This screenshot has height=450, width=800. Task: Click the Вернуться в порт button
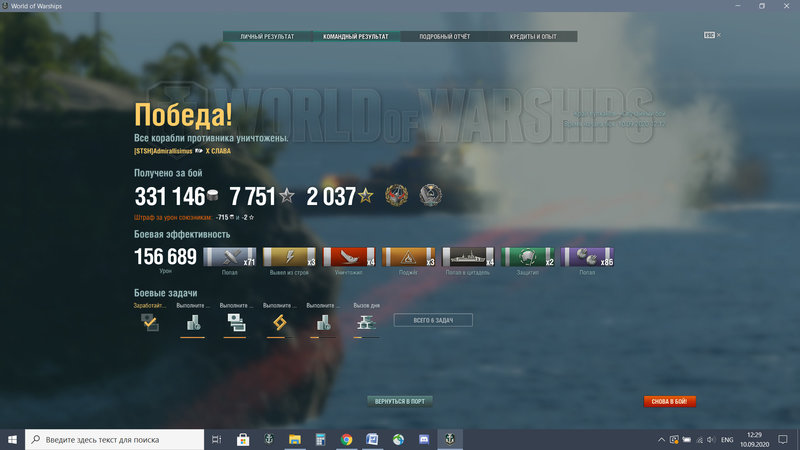[400, 401]
